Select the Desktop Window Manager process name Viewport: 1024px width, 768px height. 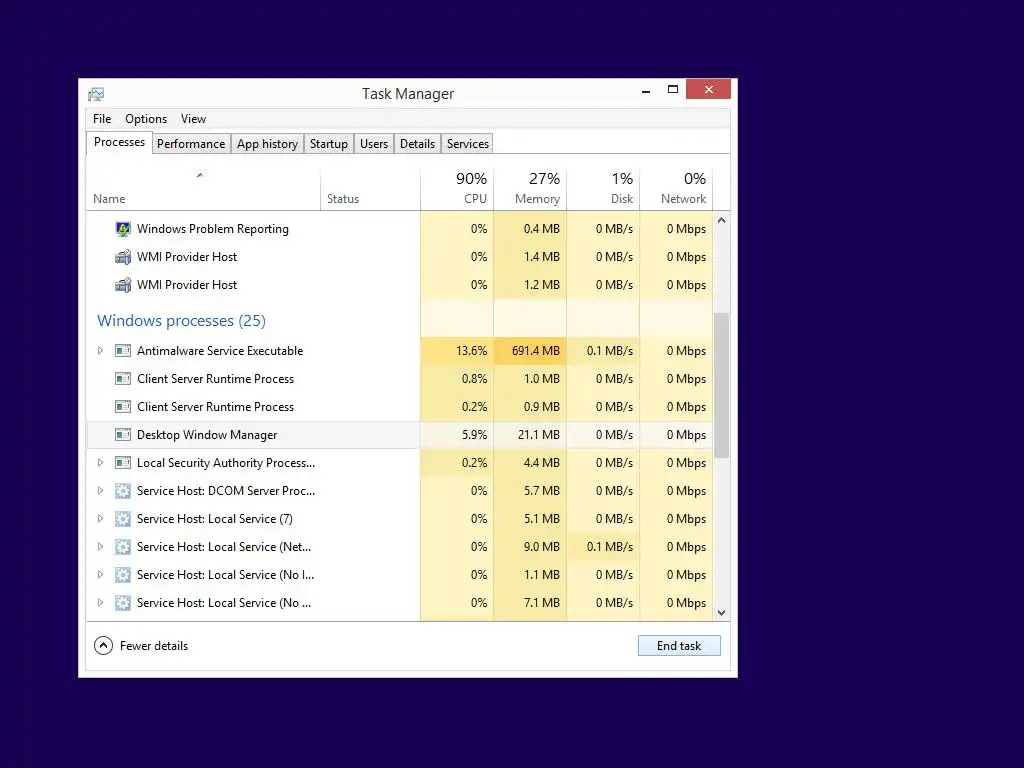pos(207,435)
